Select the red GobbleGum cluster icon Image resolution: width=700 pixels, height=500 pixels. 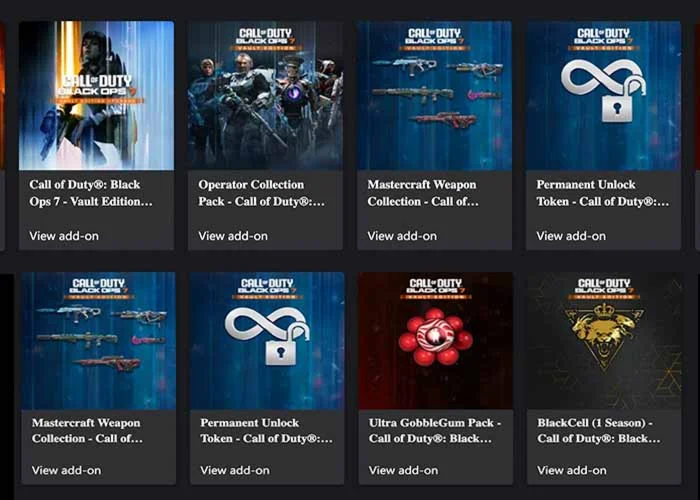click(x=435, y=336)
